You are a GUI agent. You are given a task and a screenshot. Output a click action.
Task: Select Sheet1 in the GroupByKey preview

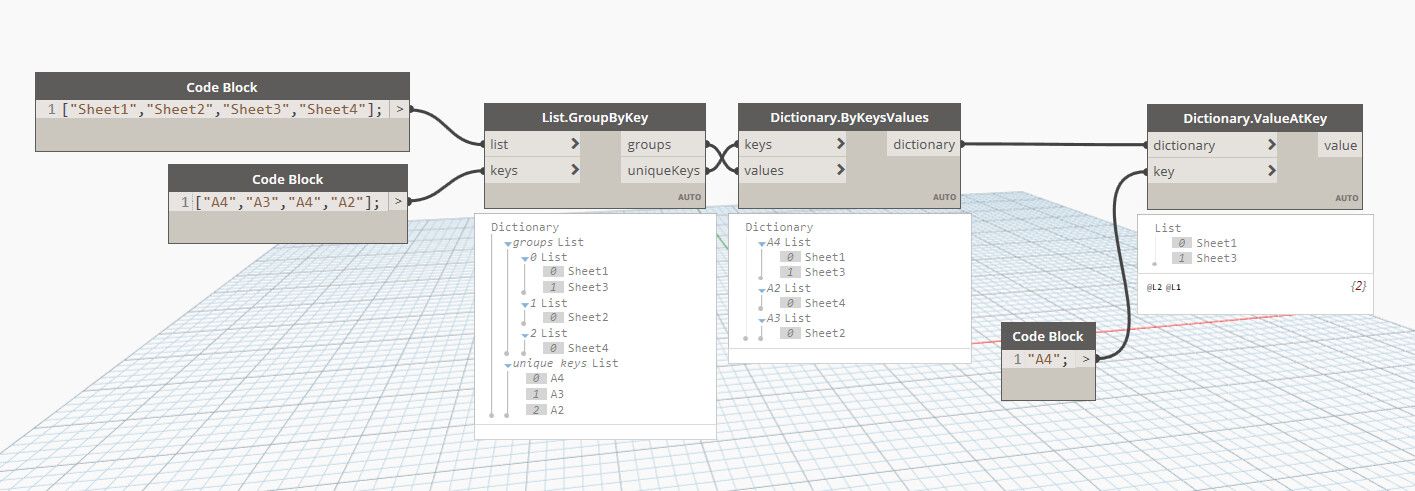[588, 272]
